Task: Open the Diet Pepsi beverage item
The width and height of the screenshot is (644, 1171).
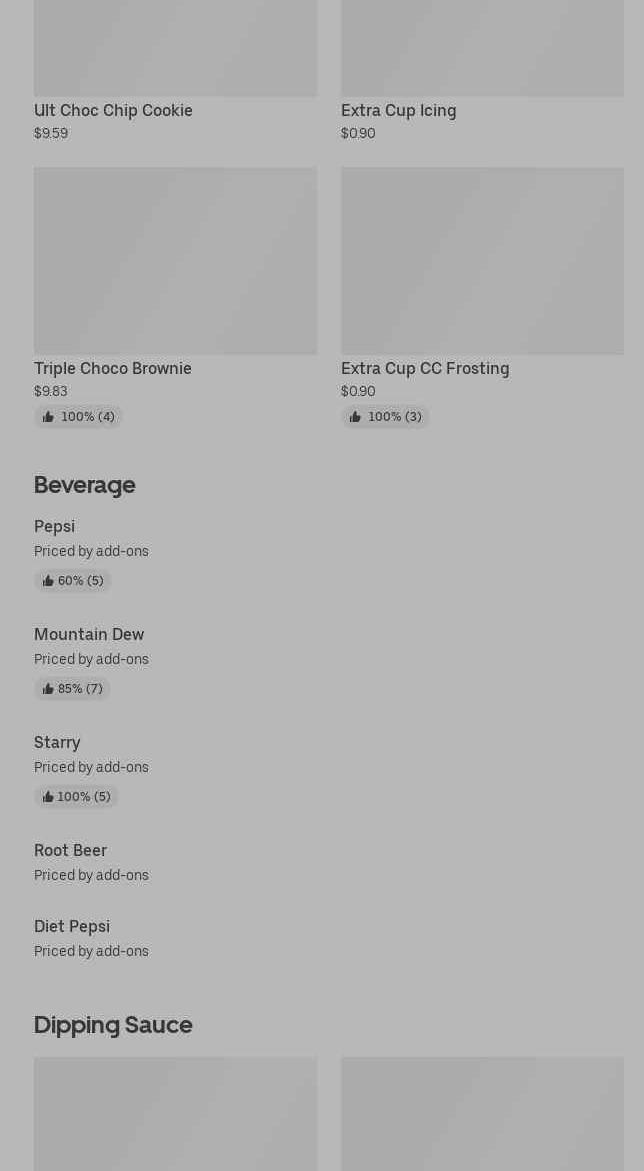Action: (x=72, y=926)
